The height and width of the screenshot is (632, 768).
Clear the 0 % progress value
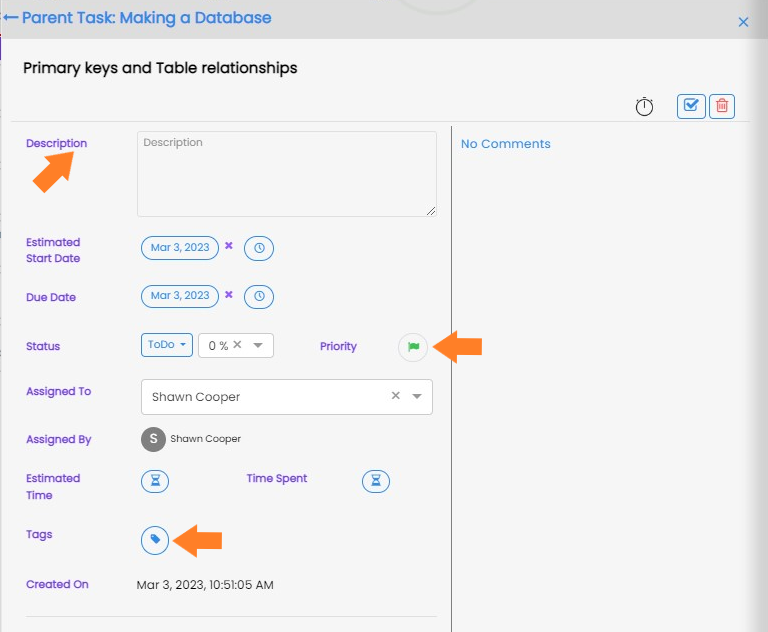click(238, 344)
